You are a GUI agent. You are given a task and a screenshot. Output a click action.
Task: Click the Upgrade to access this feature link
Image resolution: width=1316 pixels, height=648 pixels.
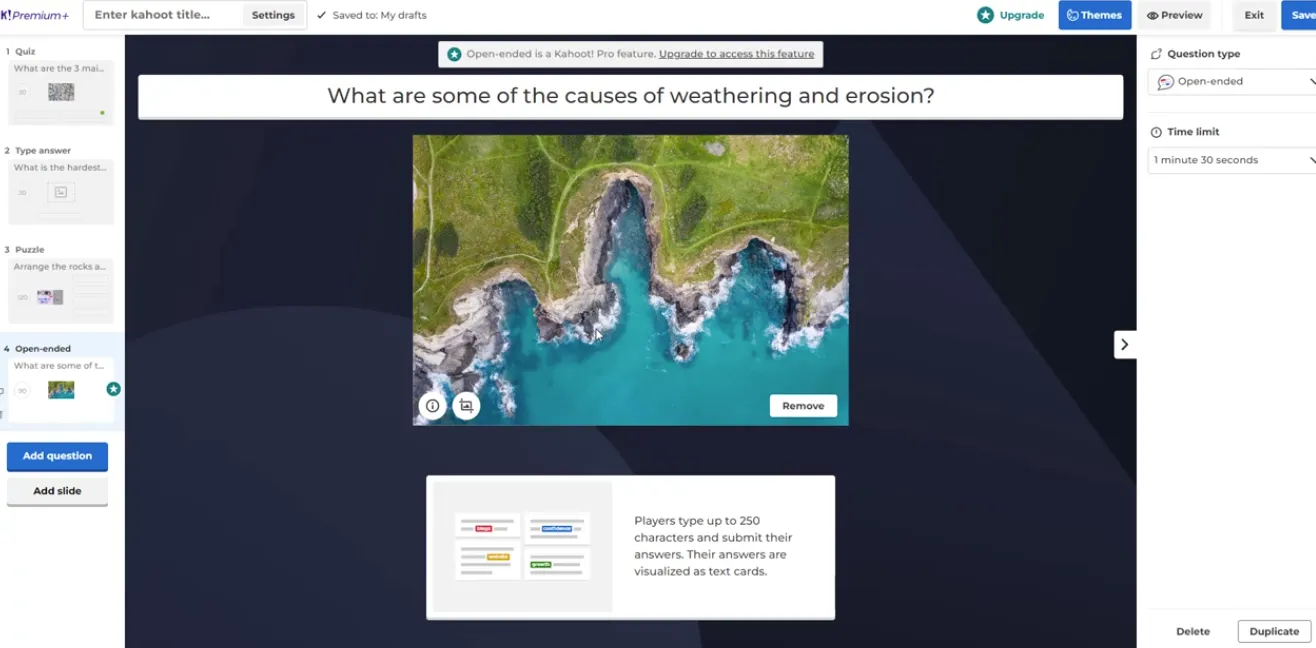(736, 54)
